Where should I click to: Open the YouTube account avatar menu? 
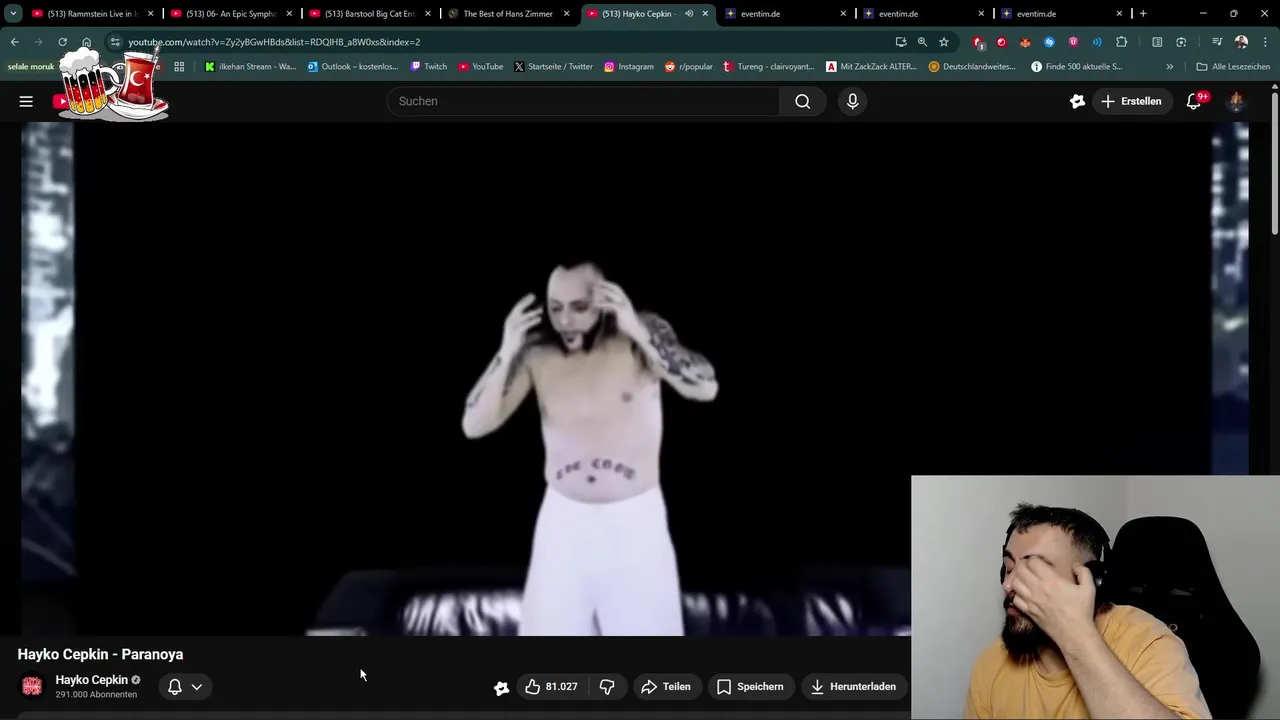click(1236, 101)
